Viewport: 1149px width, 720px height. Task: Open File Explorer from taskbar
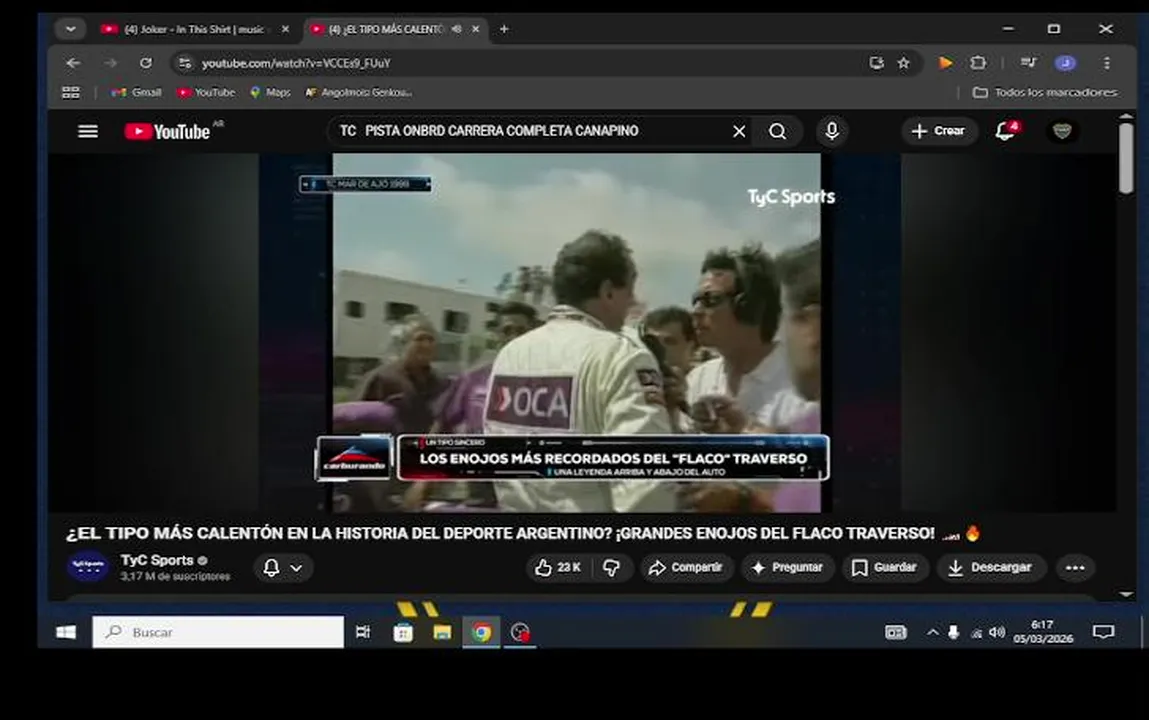pyautogui.click(x=442, y=632)
